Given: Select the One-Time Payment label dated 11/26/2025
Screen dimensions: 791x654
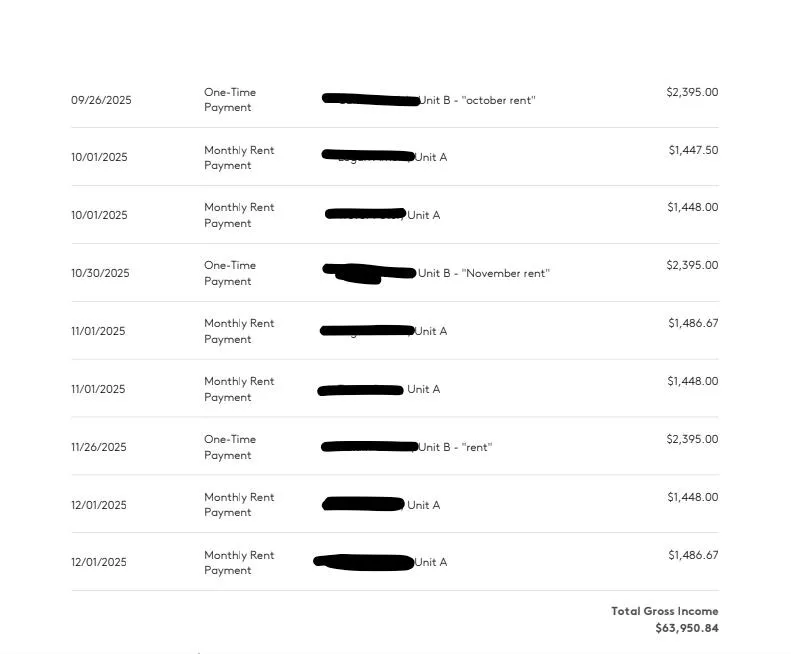Looking at the screenshot, I should 230,447.
